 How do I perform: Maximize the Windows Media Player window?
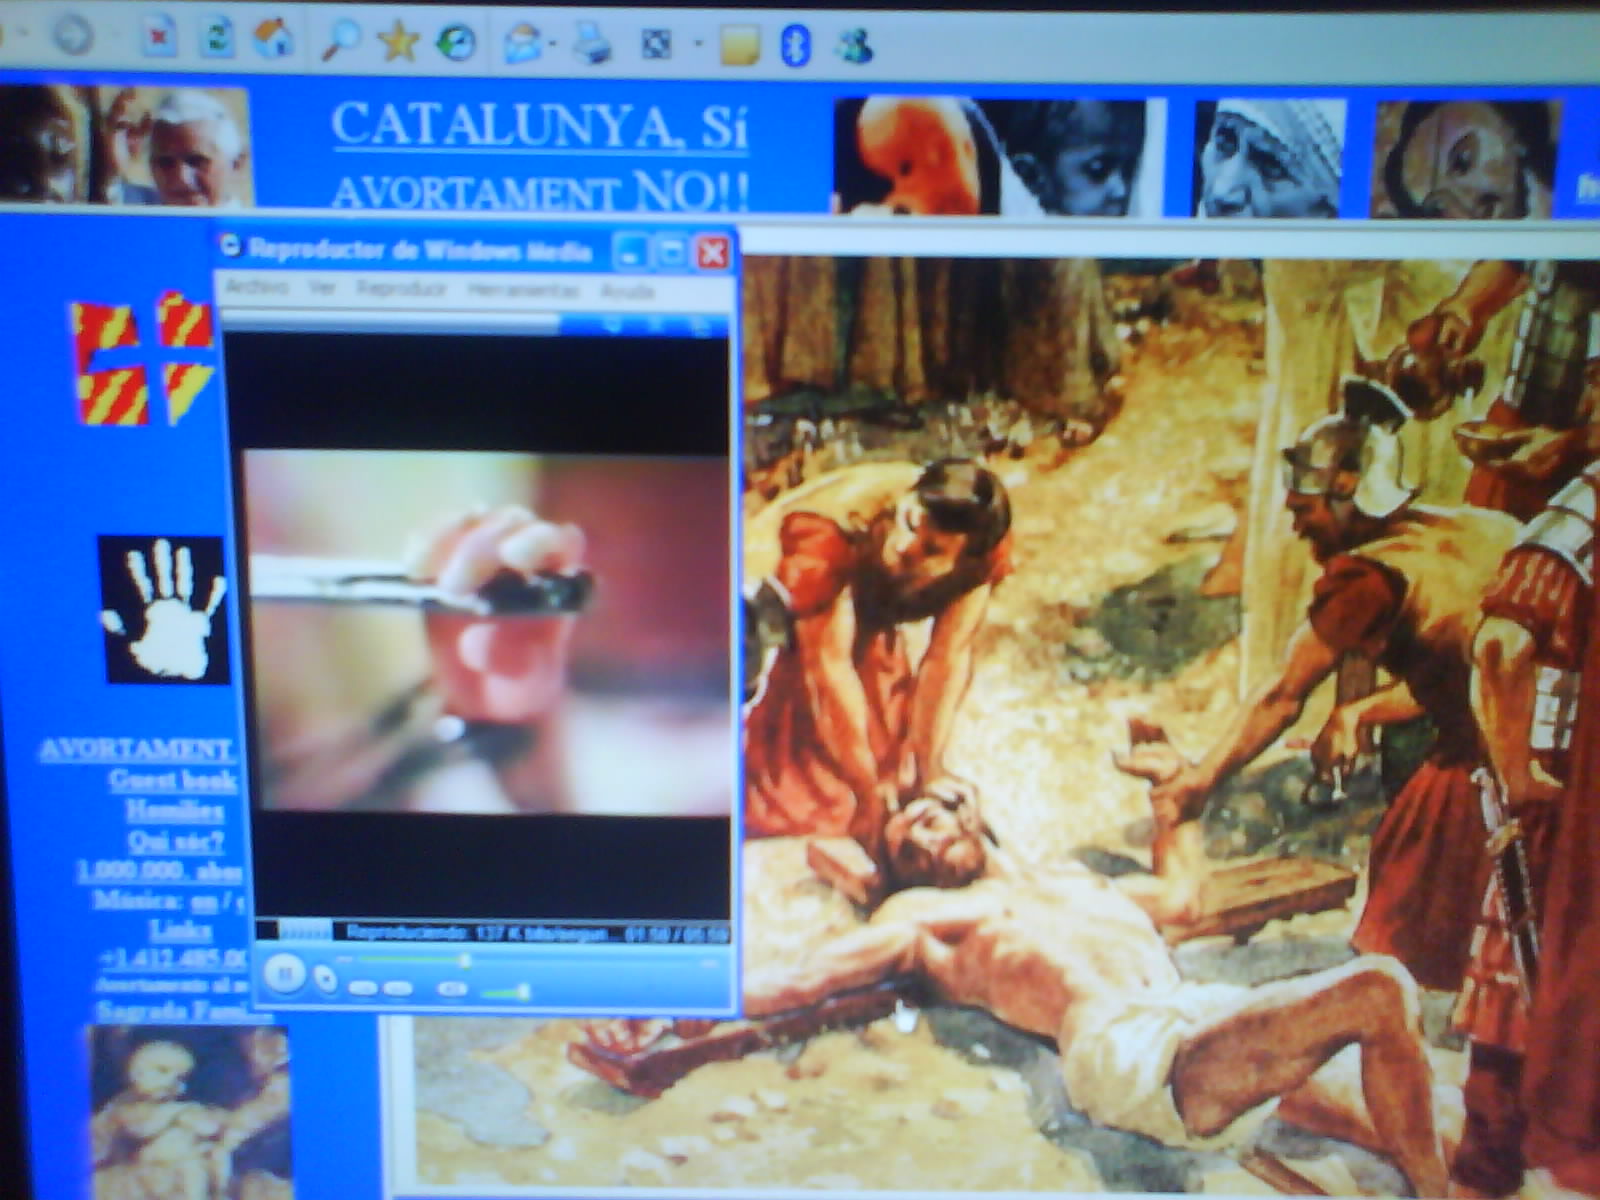[671, 252]
